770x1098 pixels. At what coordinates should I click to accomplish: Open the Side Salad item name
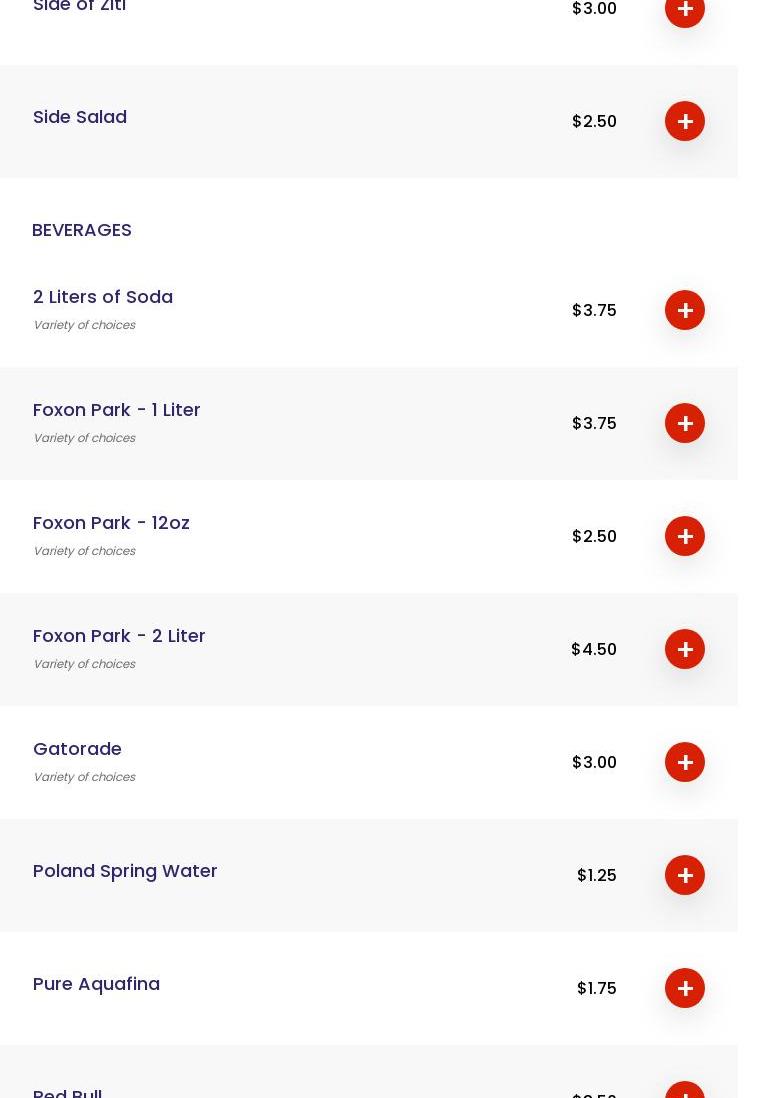point(80,117)
